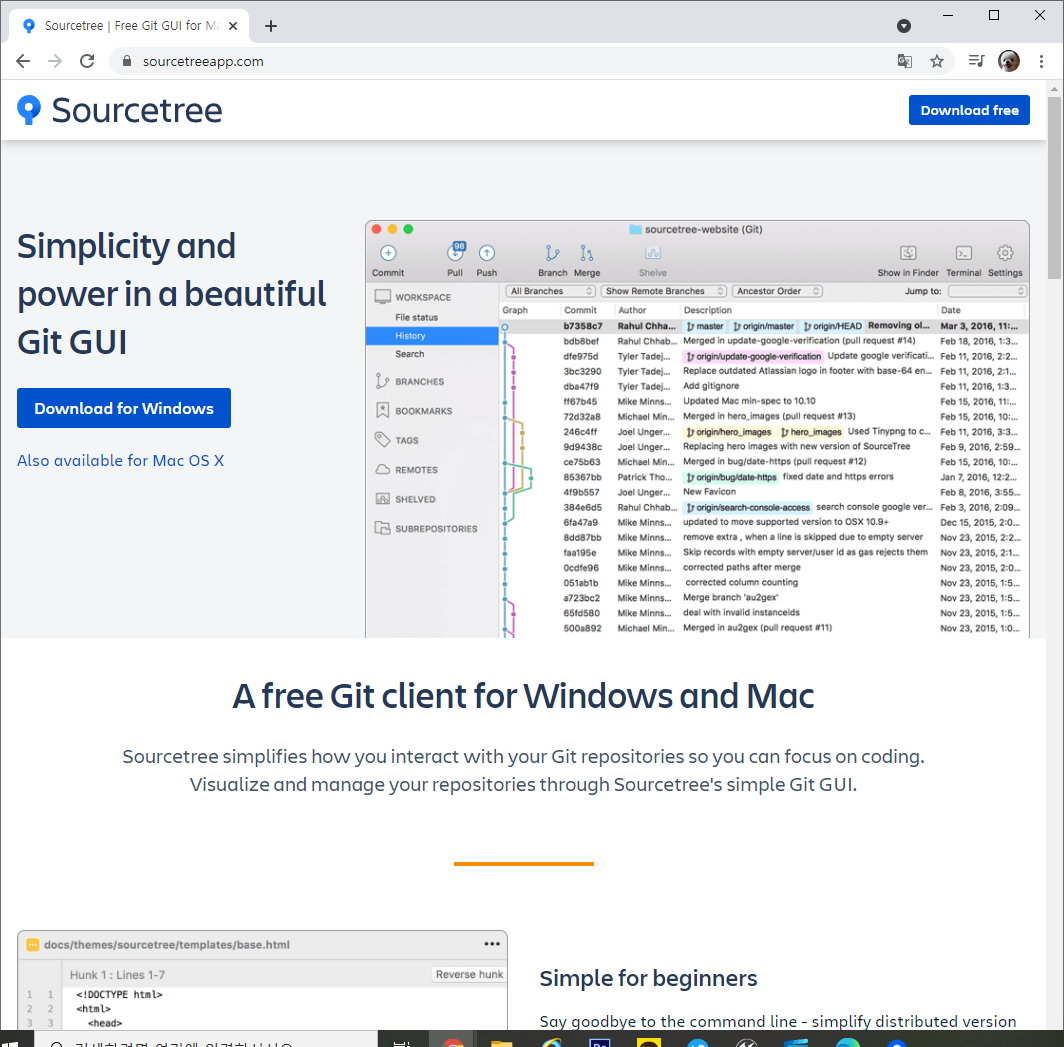Click the Terminal icon in the app toolbar
The height and width of the screenshot is (1047, 1064).
click(964, 253)
